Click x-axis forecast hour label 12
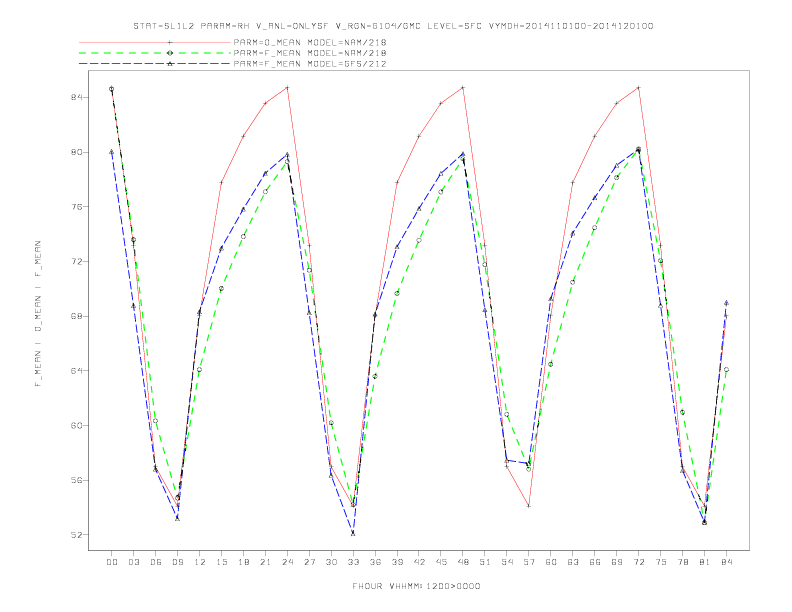This screenshot has width=792, height=612. tap(200, 562)
